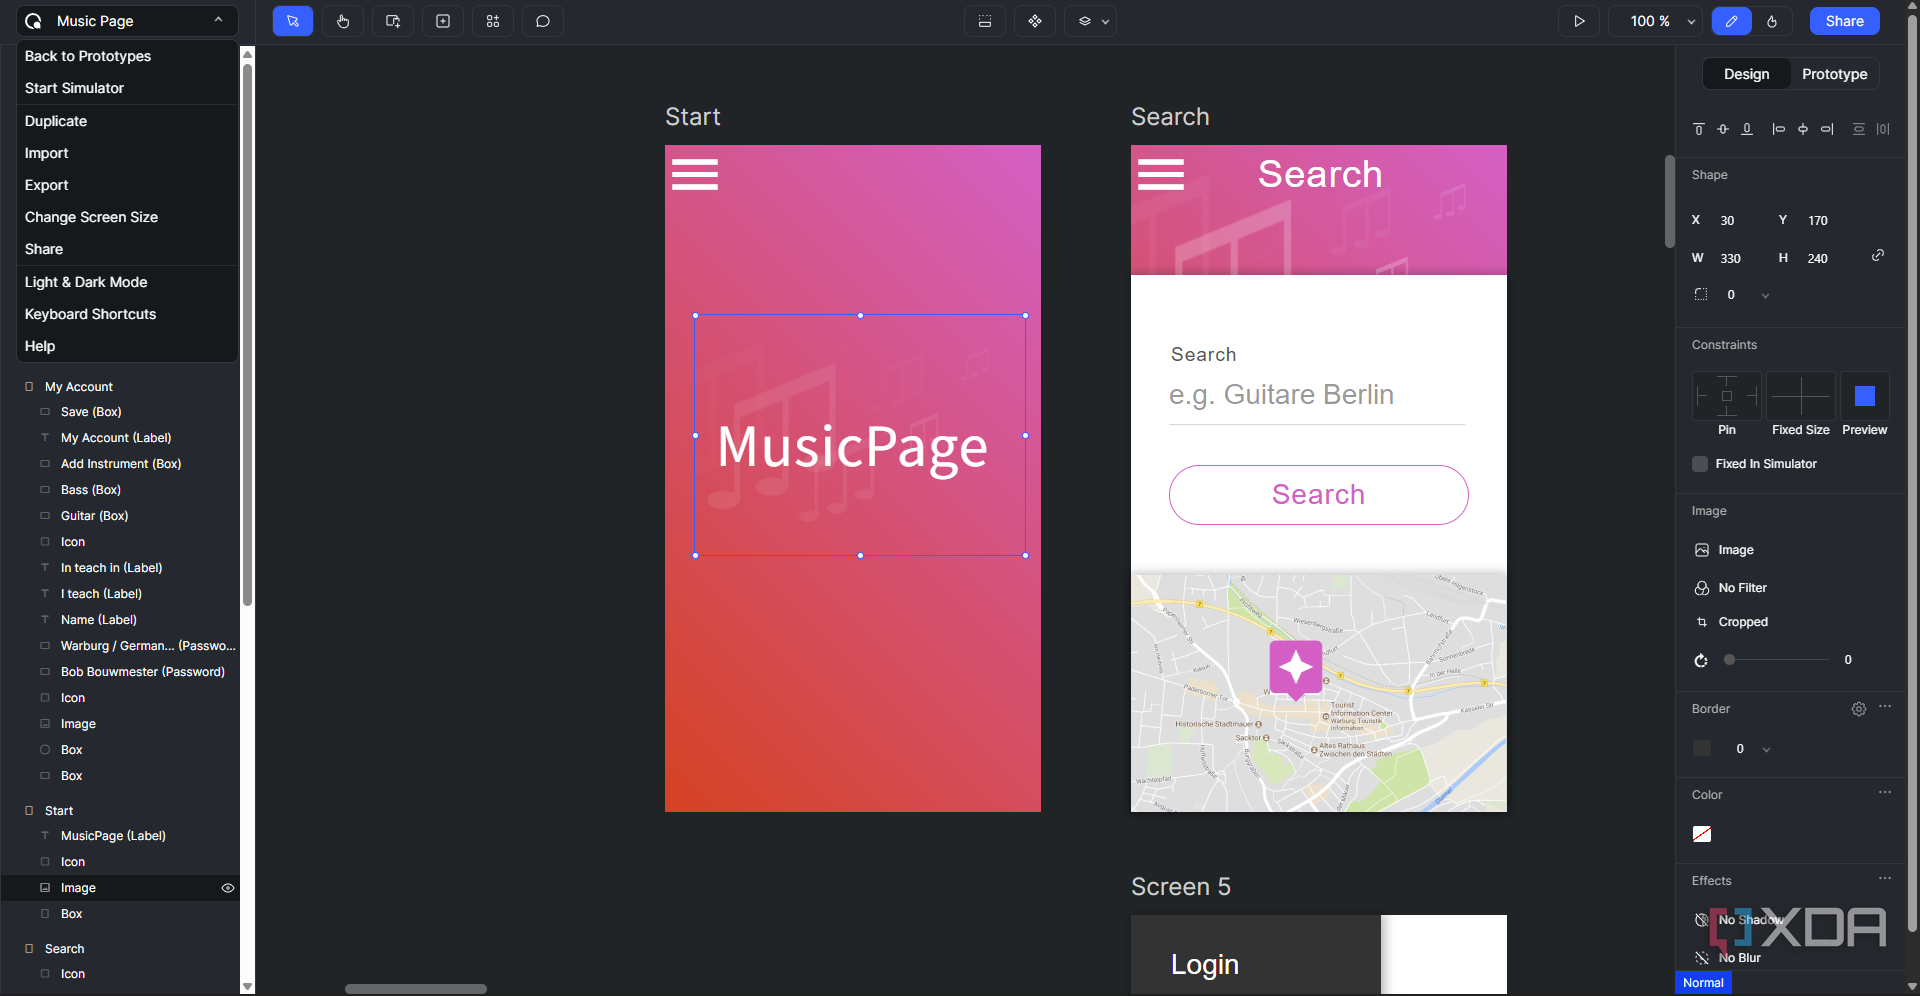This screenshot has width=1920, height=996.
Task: Click Back to Prototypes
Action: click(88, 56)
